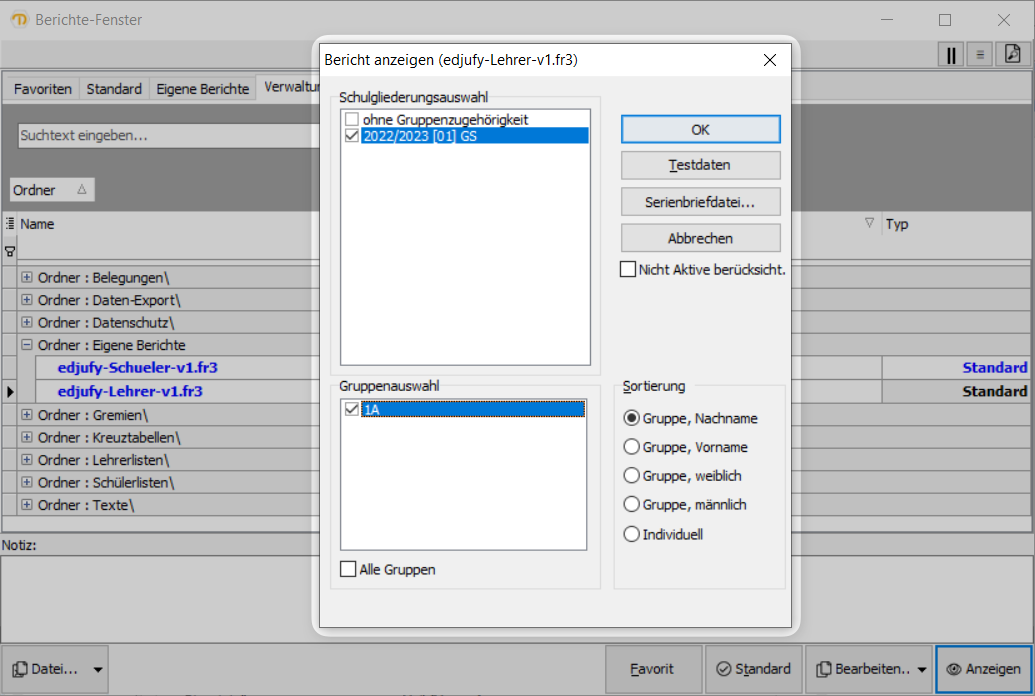
Task: Open the Bearbeiten.. dropdown arrow
Action: click(921, 670)
